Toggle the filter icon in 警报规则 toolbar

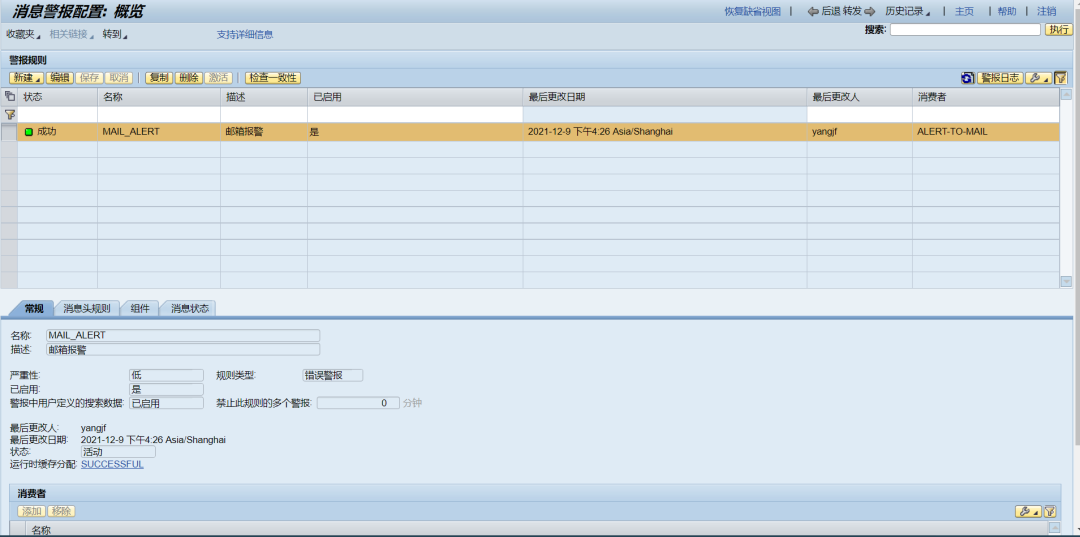tap(1061, 78)
